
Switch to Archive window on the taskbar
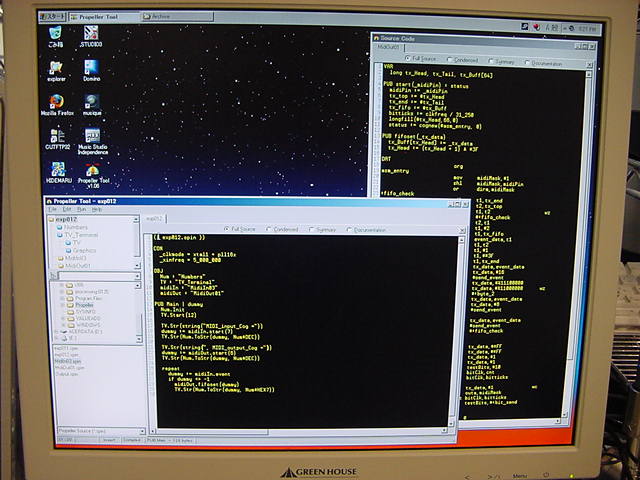(x=177, y=16)
